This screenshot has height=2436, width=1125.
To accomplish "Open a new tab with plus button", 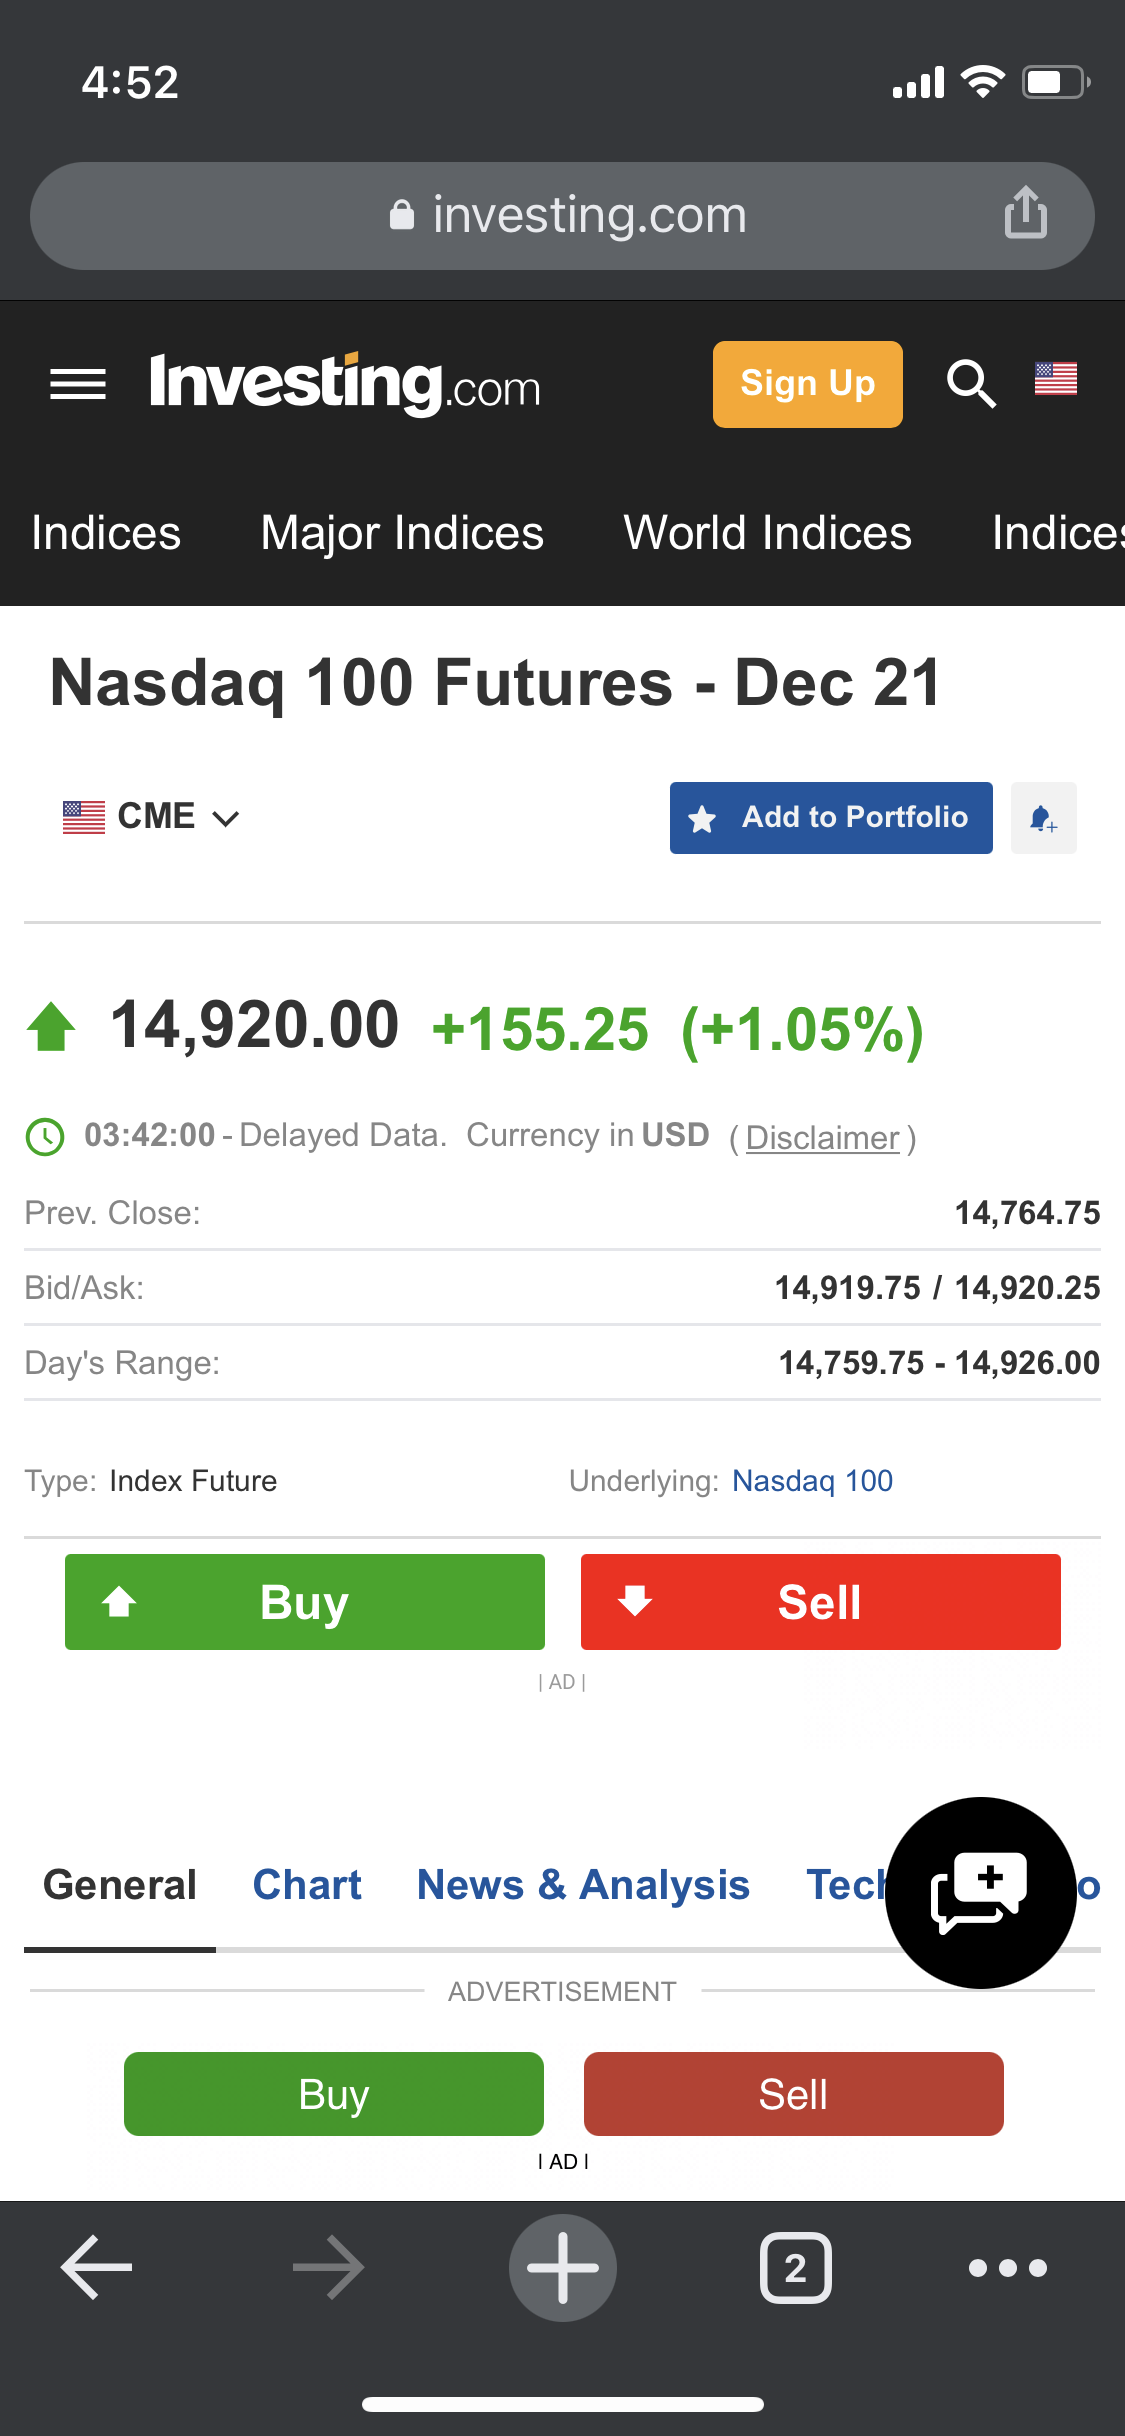I will pyautogui.click(x=562, y=2267).
